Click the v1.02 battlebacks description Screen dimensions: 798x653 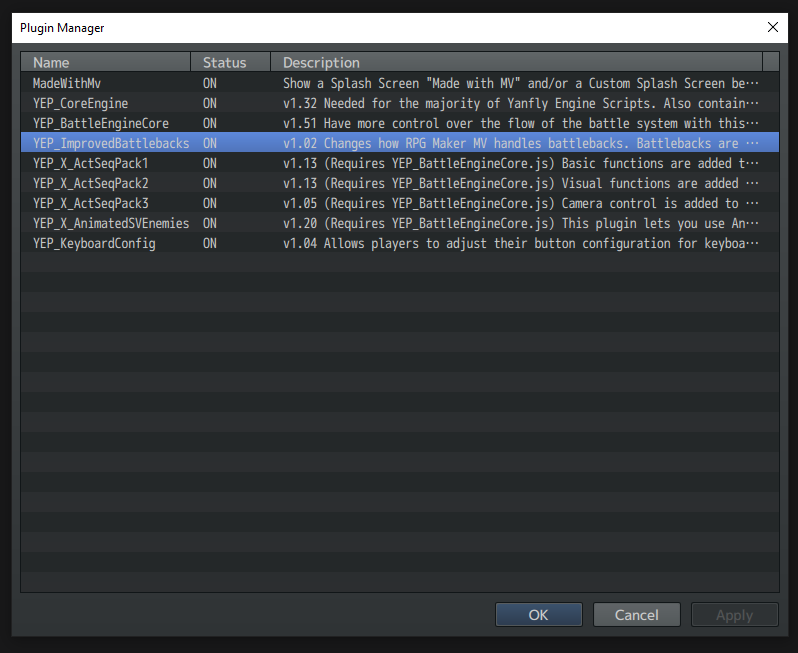coord(521,143)
